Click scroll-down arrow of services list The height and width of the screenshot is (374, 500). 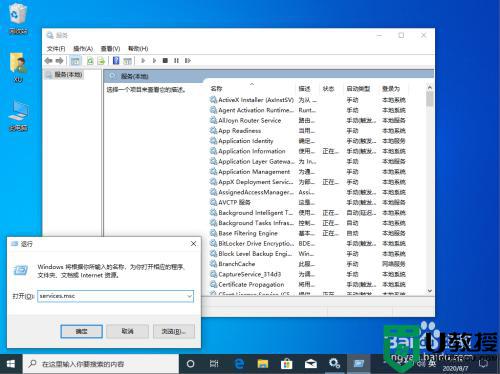(430, 291)
